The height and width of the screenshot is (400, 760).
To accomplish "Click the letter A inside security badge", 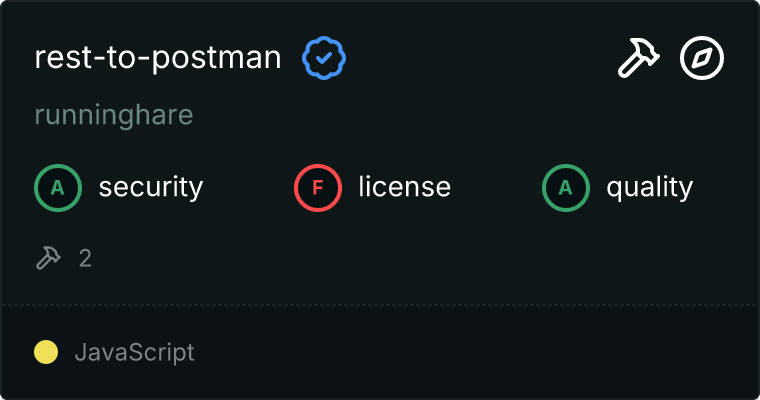I will point(57,187).
